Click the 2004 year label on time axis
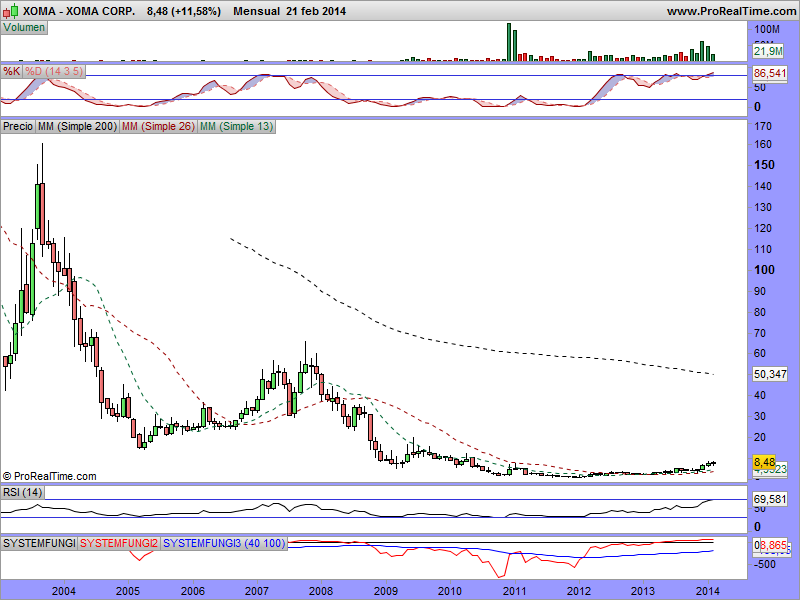This screenshot has height=600, width=800. (64, 591)
